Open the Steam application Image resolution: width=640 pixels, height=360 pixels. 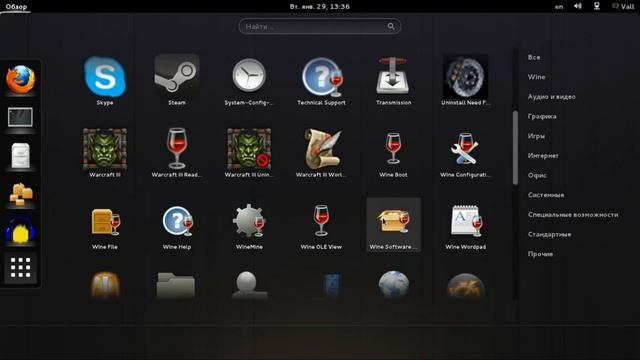pyautogui.click(x=177, y=80)
